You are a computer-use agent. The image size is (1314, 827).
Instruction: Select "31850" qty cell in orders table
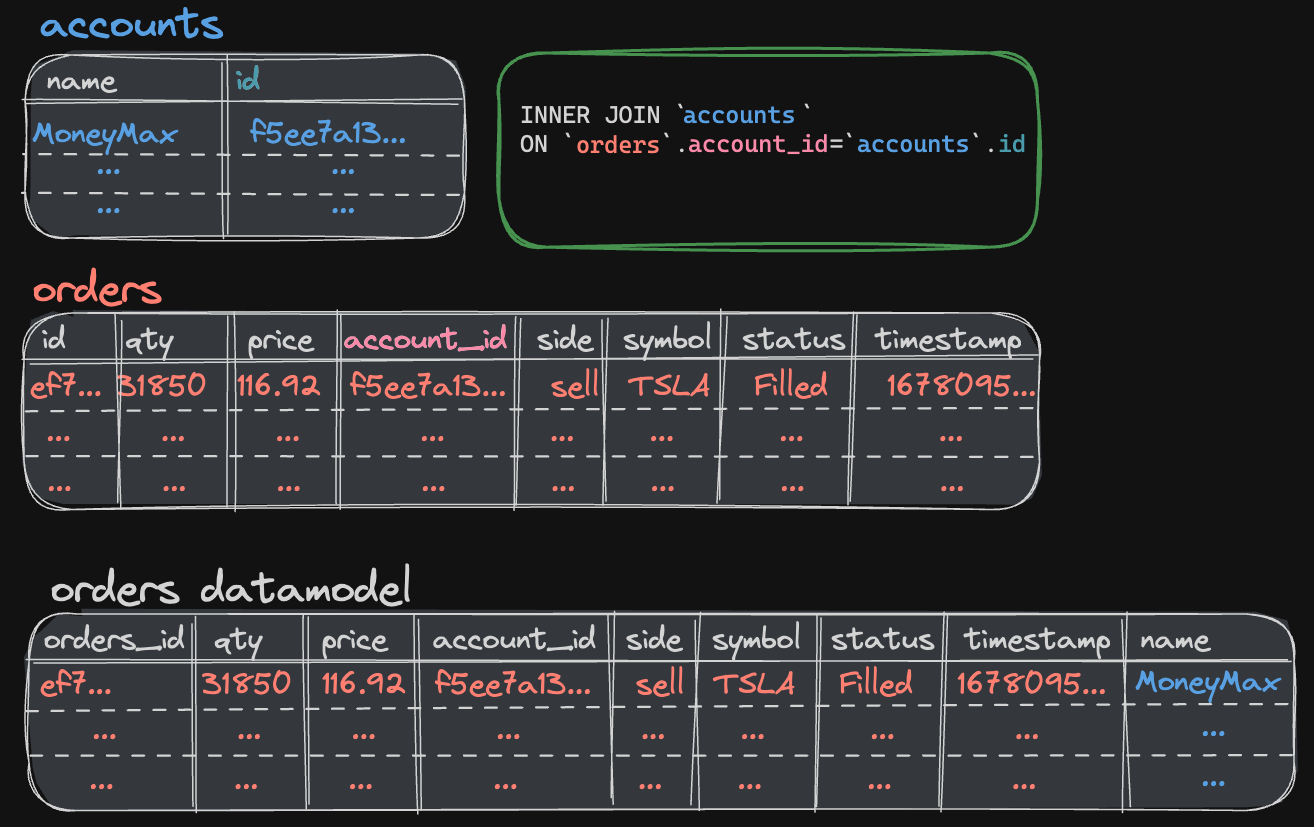(162, 386)
